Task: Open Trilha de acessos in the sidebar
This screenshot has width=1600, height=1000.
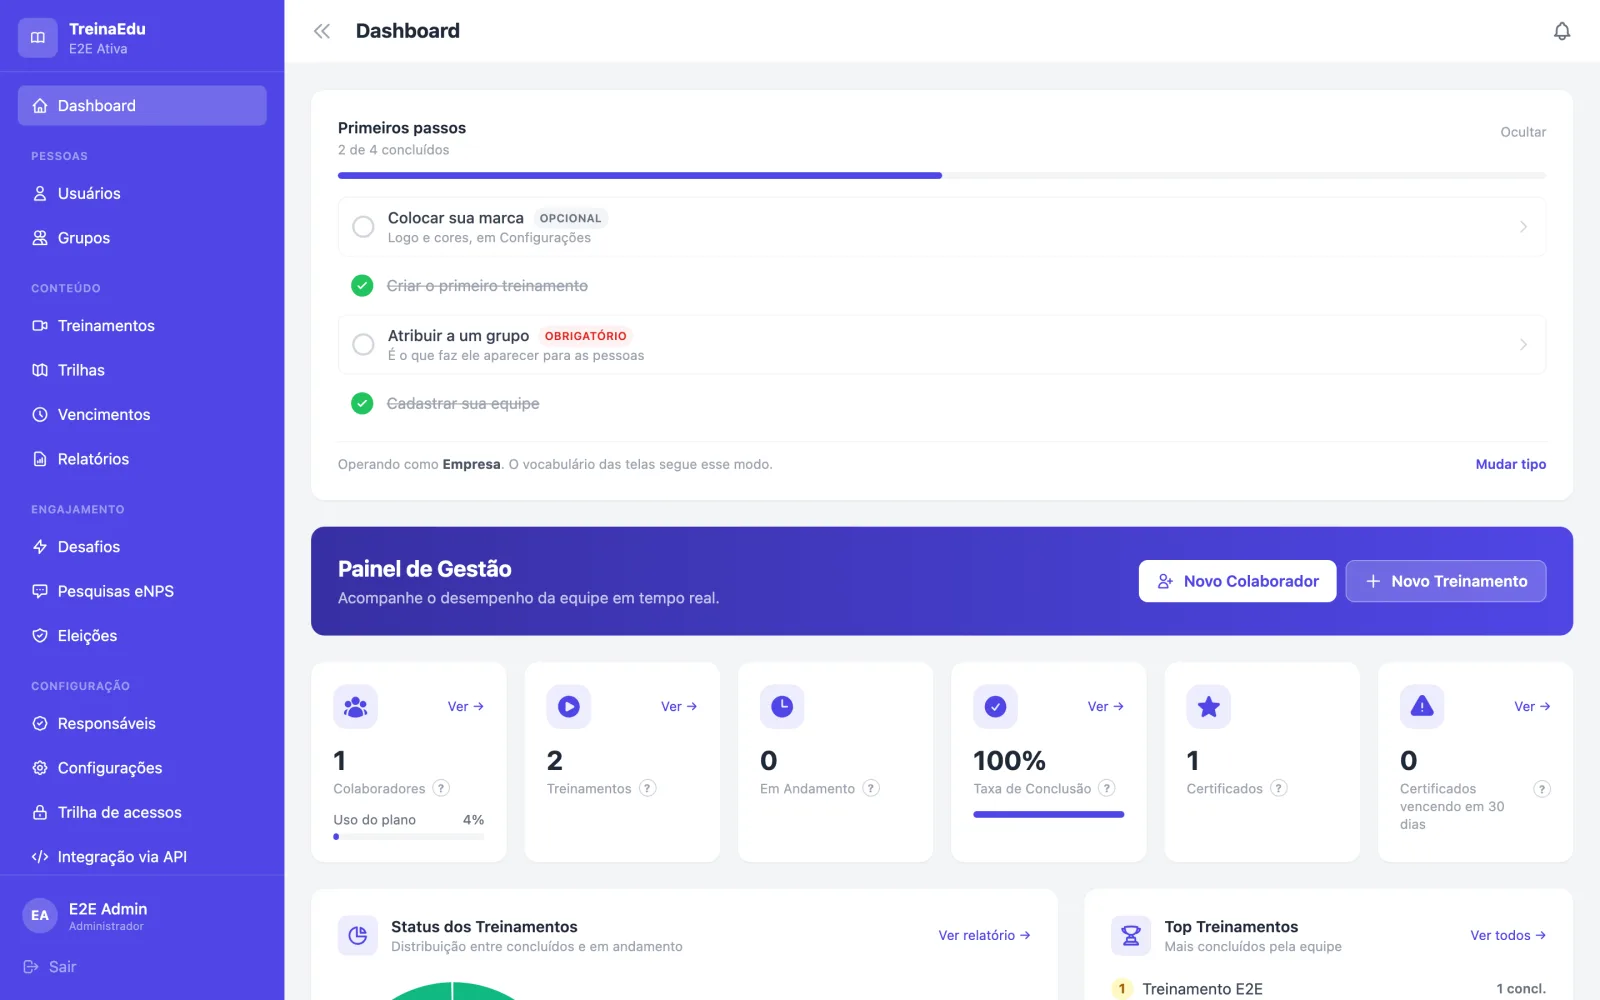Action: point(142,813)
